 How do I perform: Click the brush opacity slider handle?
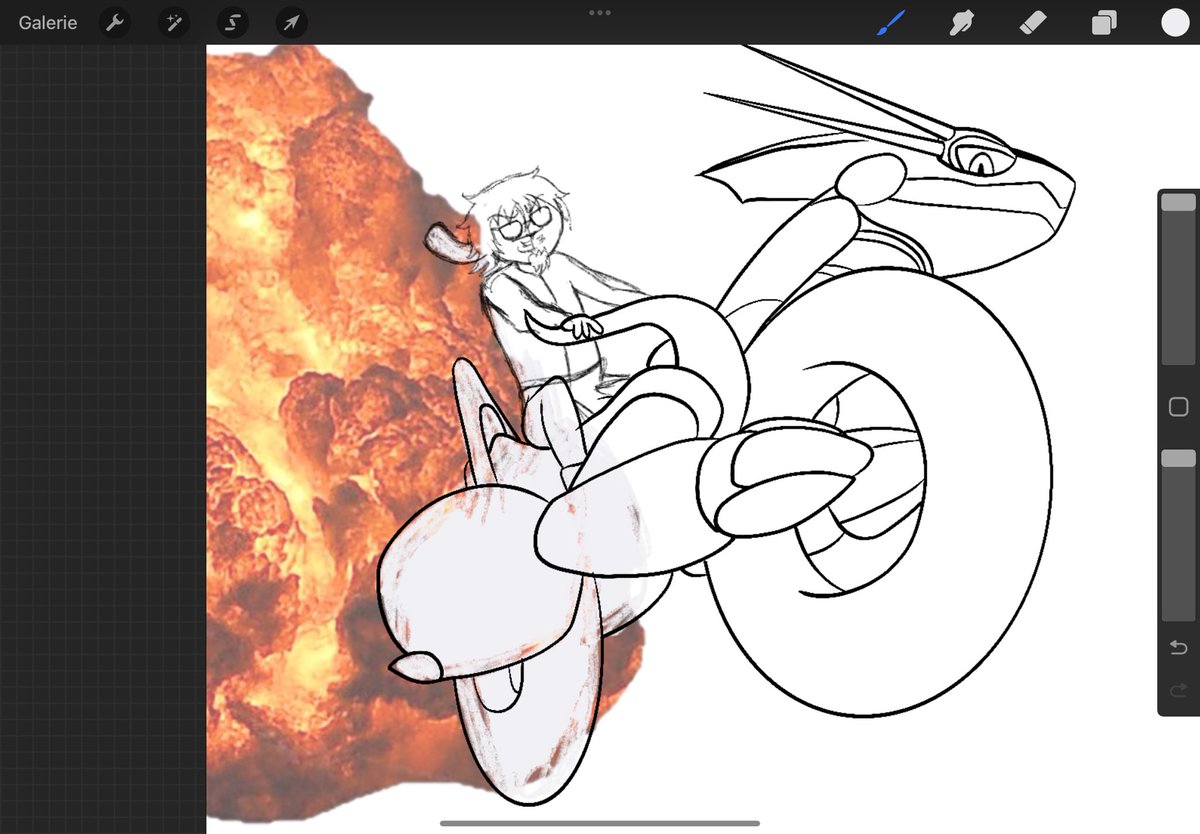pyautogui.click(x=1178, y=457)
